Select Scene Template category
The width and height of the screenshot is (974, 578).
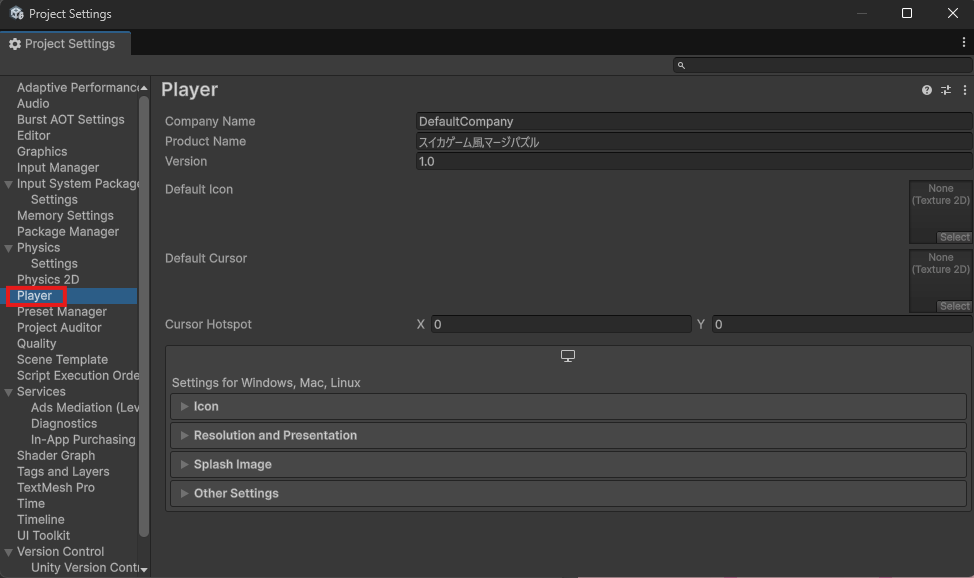pos(62,360)
